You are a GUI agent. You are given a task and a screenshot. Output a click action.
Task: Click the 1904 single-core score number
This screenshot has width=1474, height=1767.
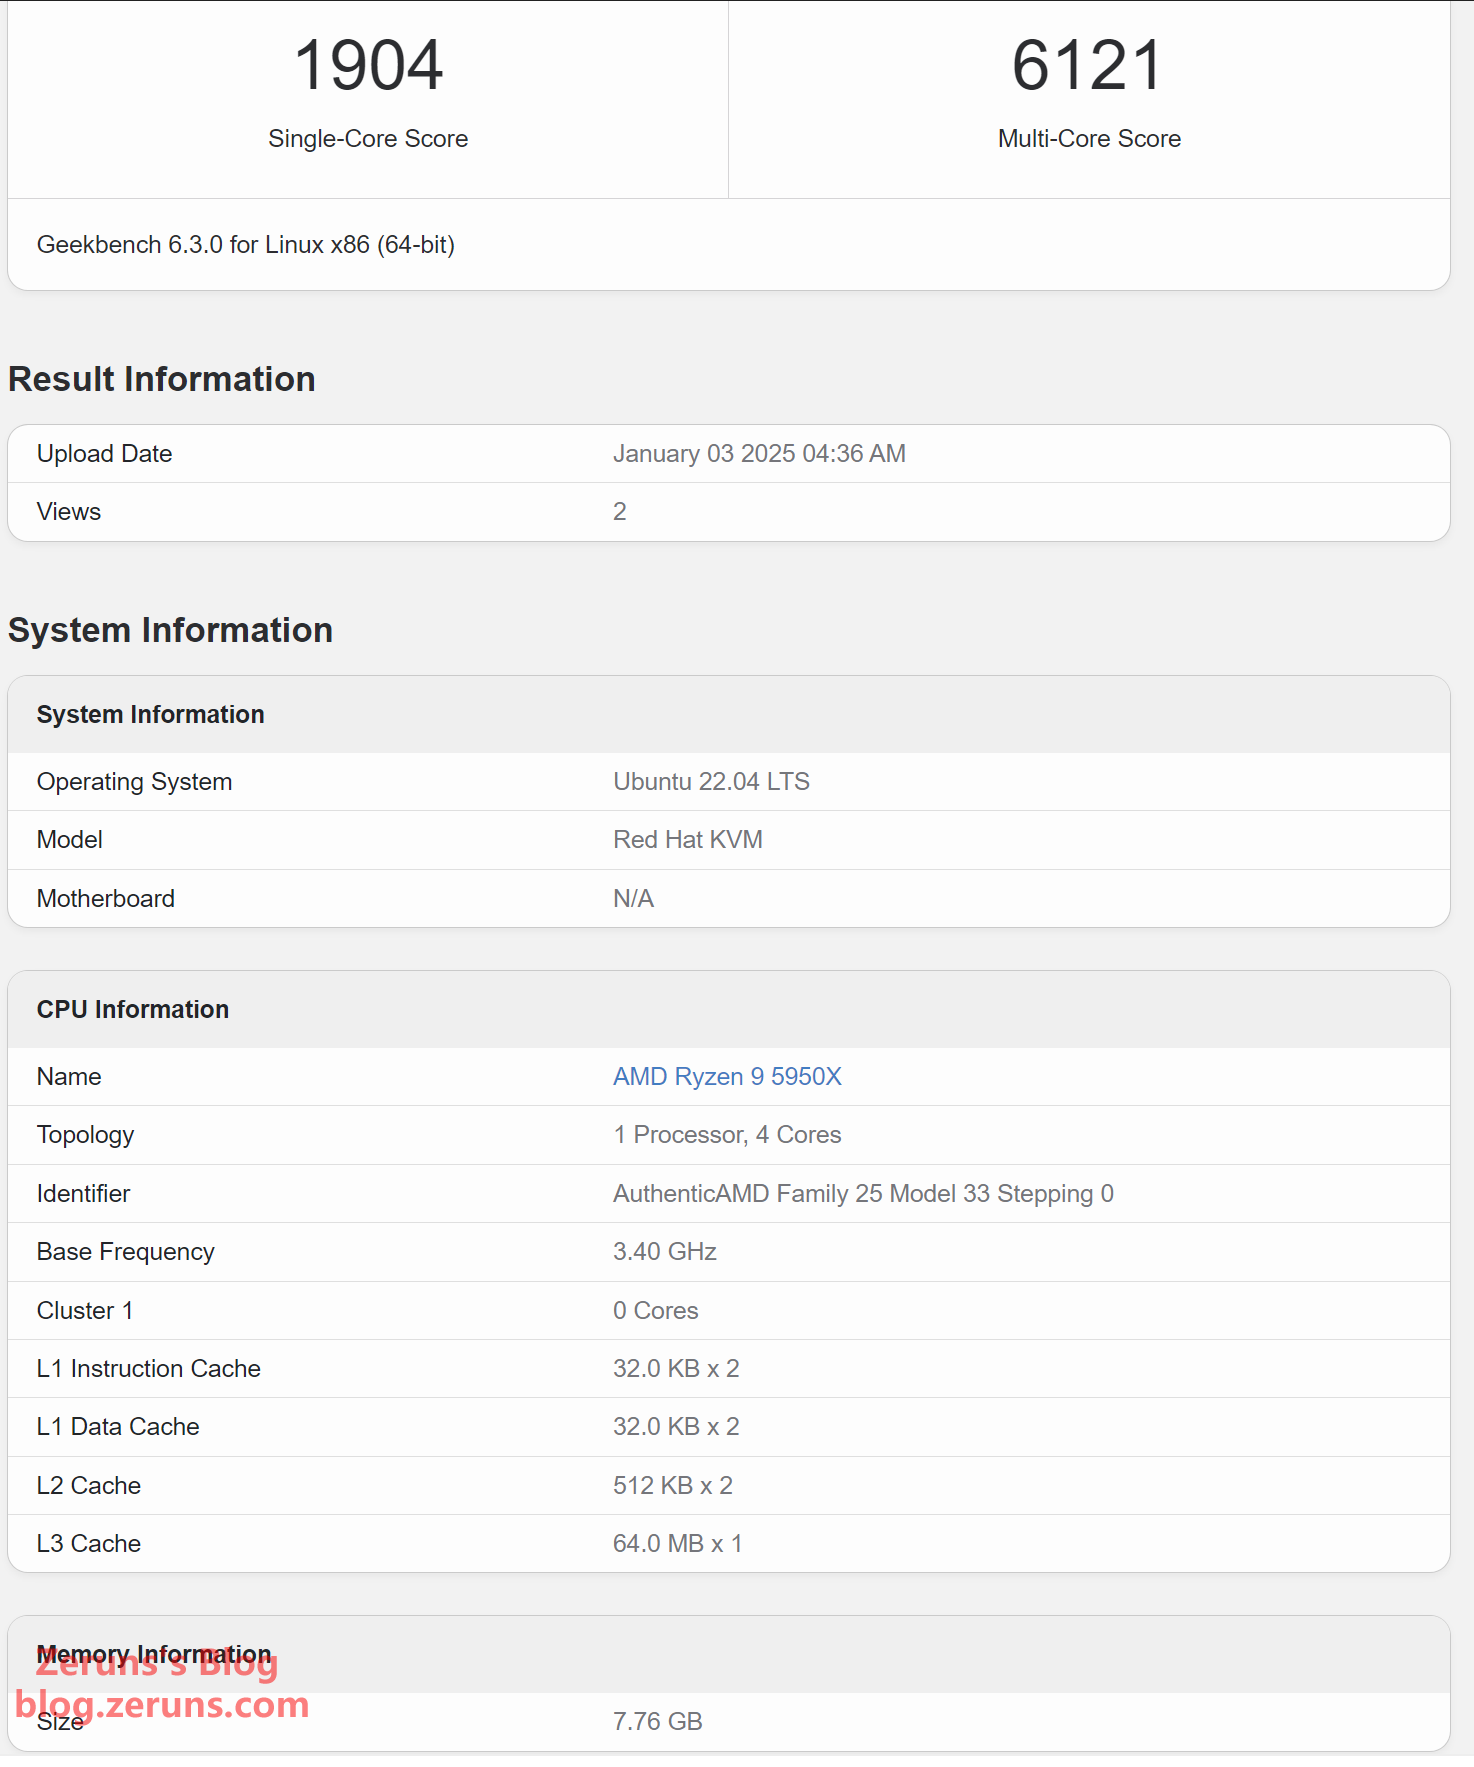pyautogui.click(x=368, y=66)
